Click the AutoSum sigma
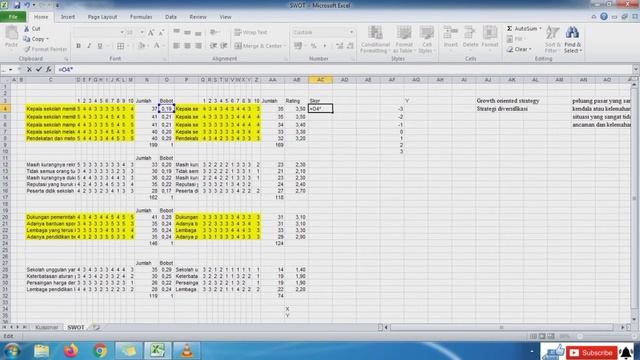This screenshot has width=640, height=360. (x=509, y=29)
